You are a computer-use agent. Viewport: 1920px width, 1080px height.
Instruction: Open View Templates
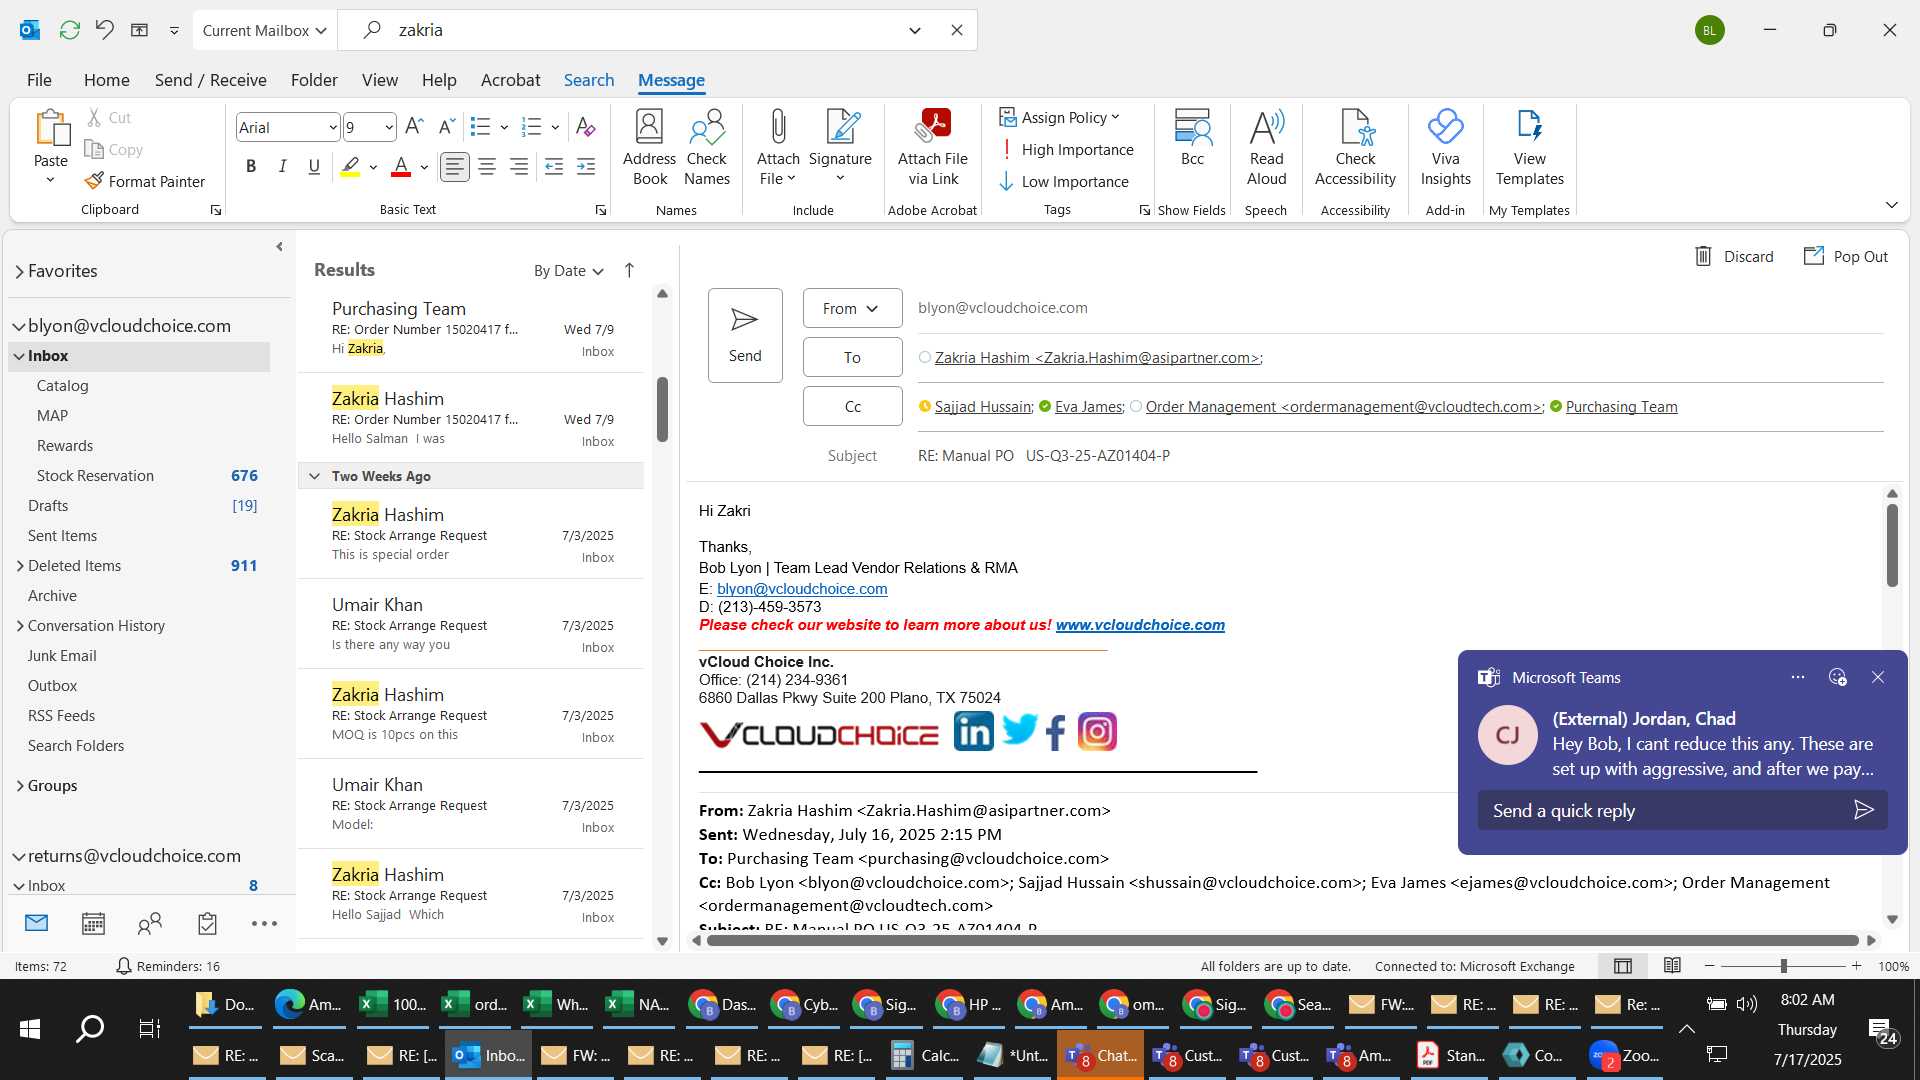pyautogui.click(x=1529, y=148)
